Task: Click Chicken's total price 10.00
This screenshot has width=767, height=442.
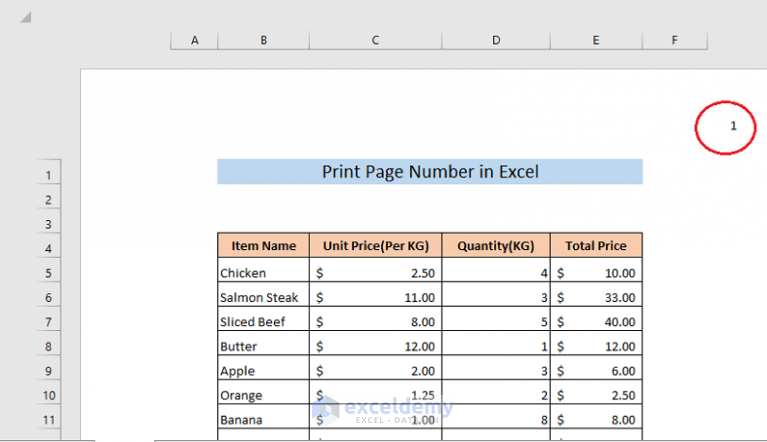Action: pyautogui.click(x=596, y=270)
